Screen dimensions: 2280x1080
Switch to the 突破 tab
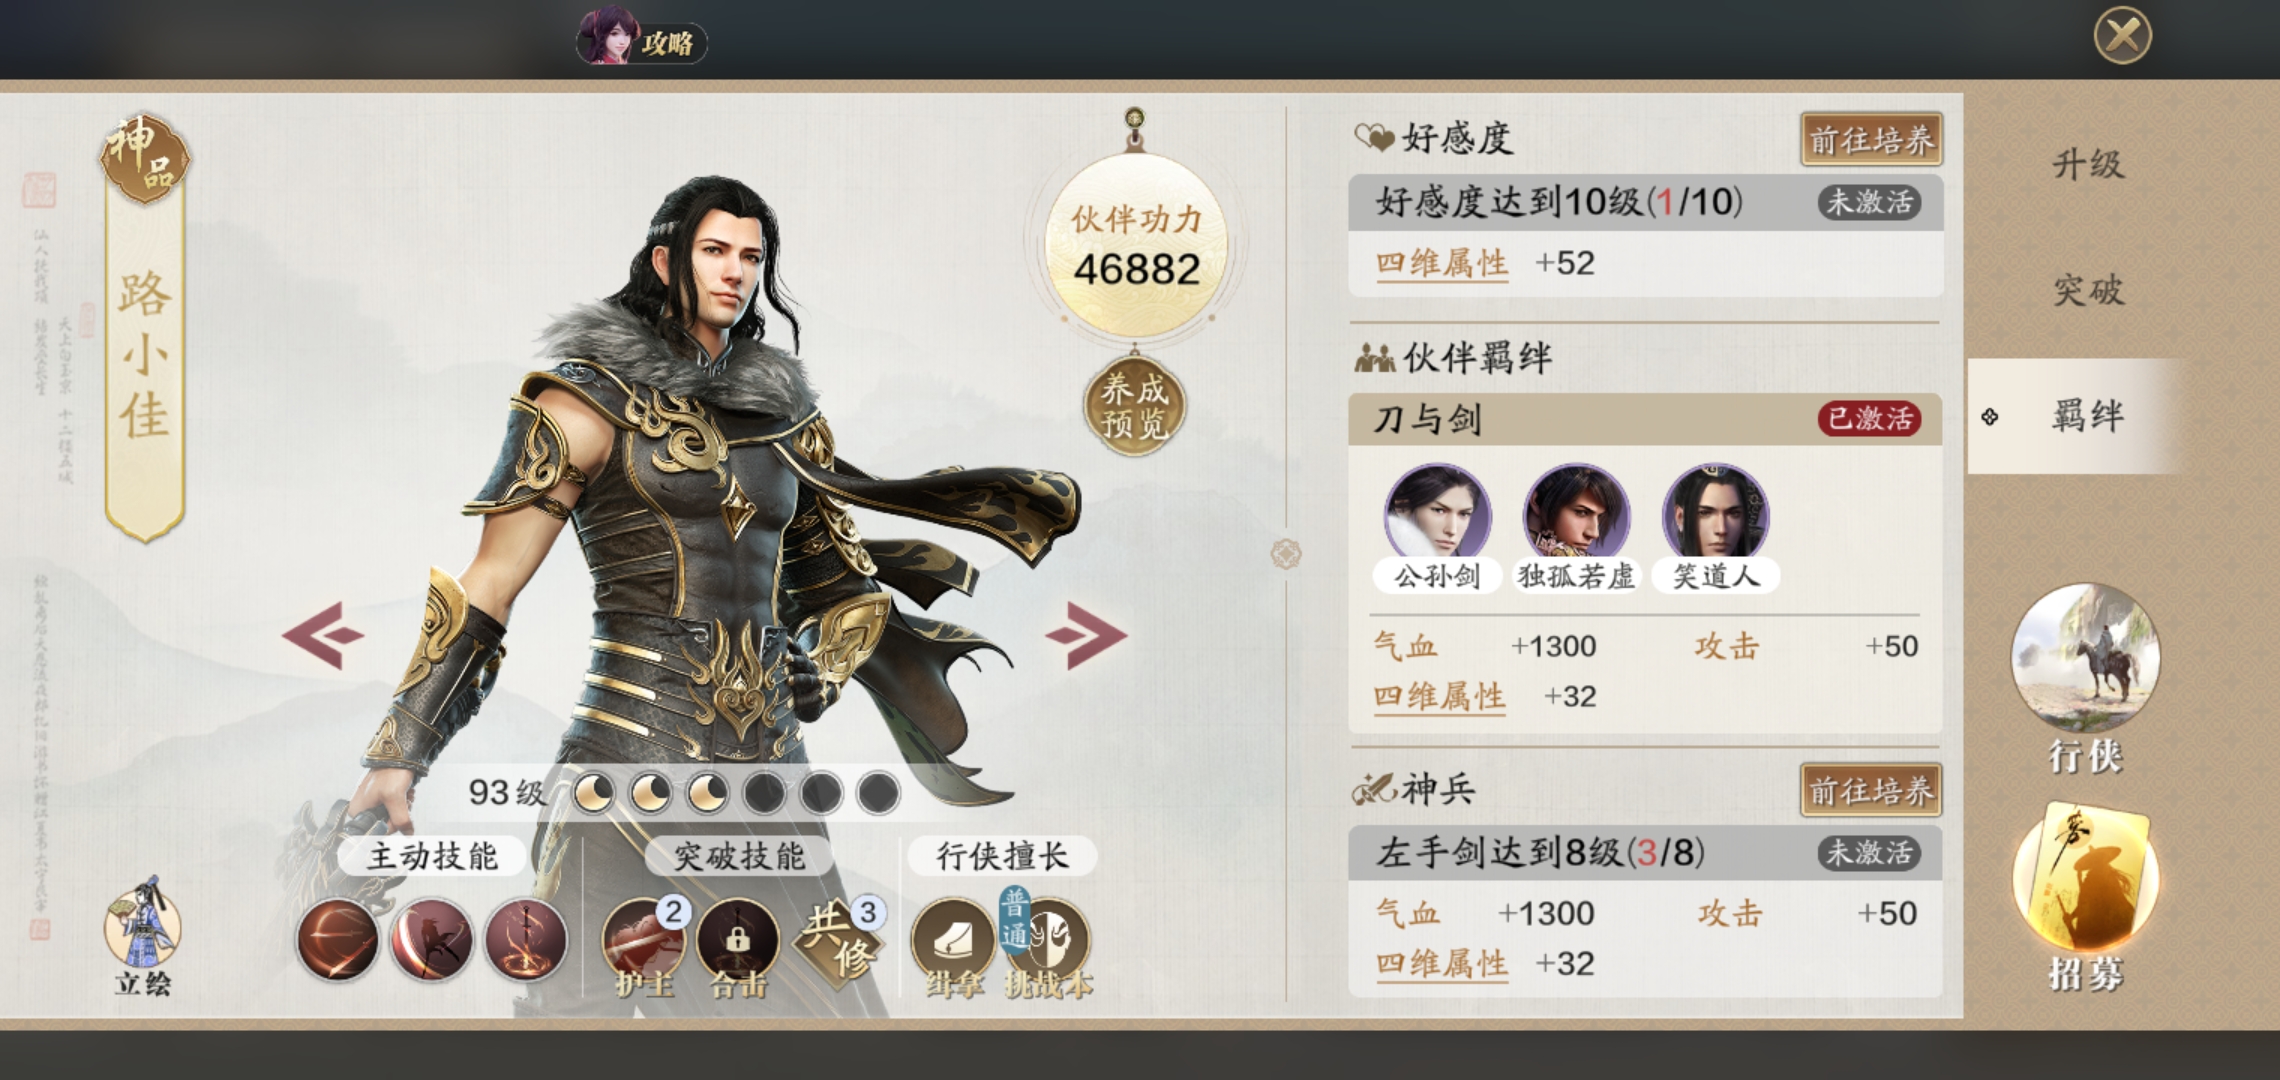coord(2088,290)
